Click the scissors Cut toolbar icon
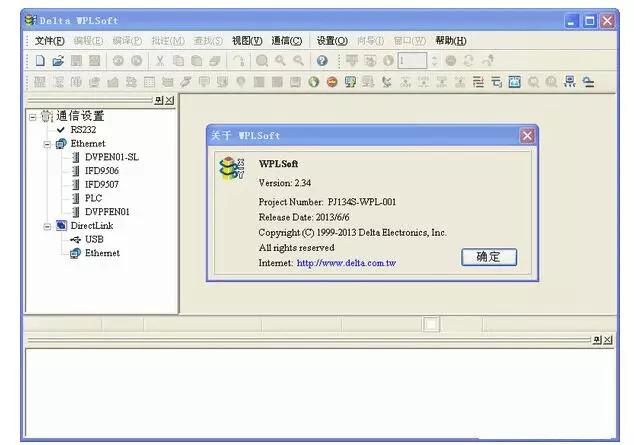 [160, 61]
